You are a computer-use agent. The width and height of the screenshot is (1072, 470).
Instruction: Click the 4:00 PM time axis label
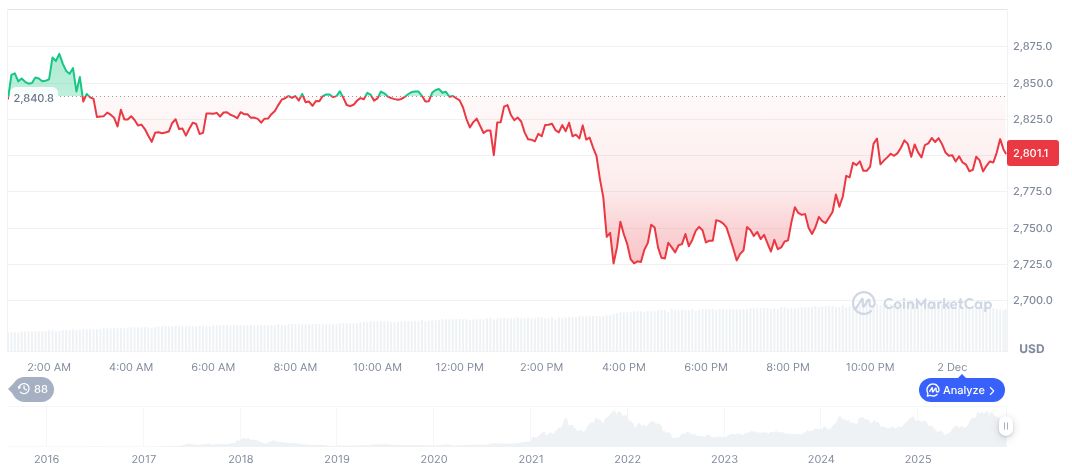tap(623, 367)
